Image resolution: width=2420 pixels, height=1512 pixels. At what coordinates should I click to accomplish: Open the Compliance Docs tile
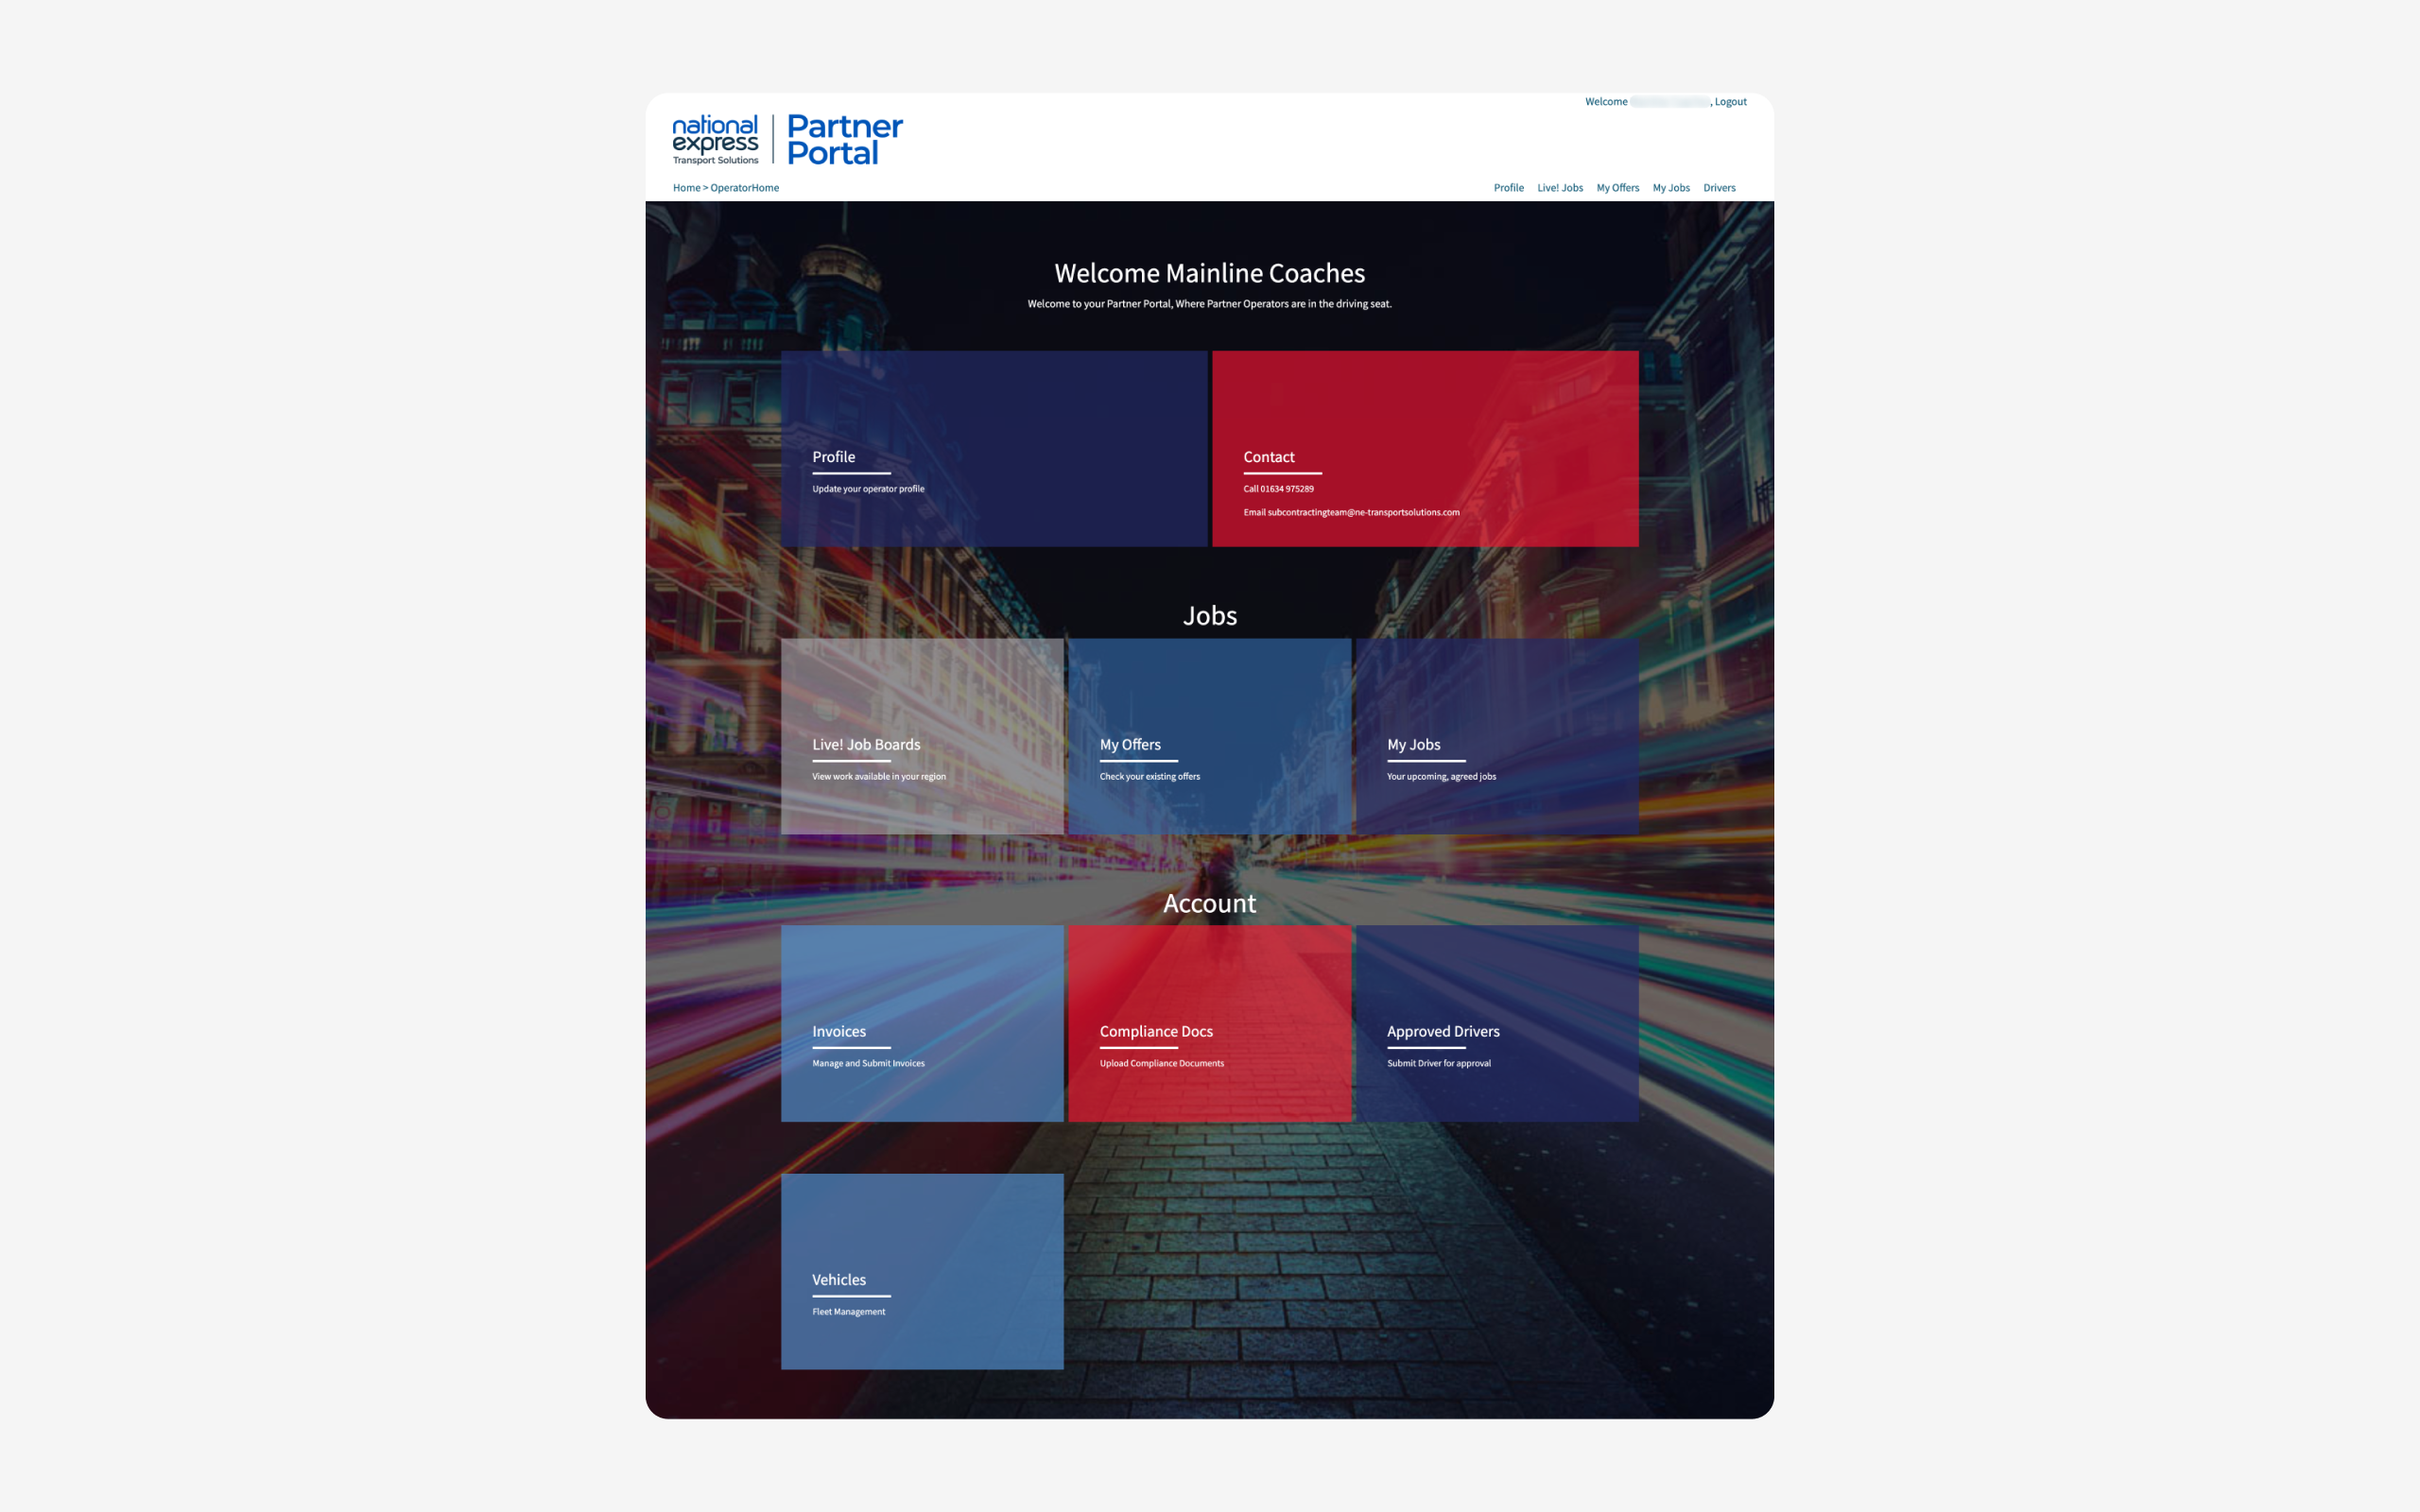(x=1209, y=1023)
